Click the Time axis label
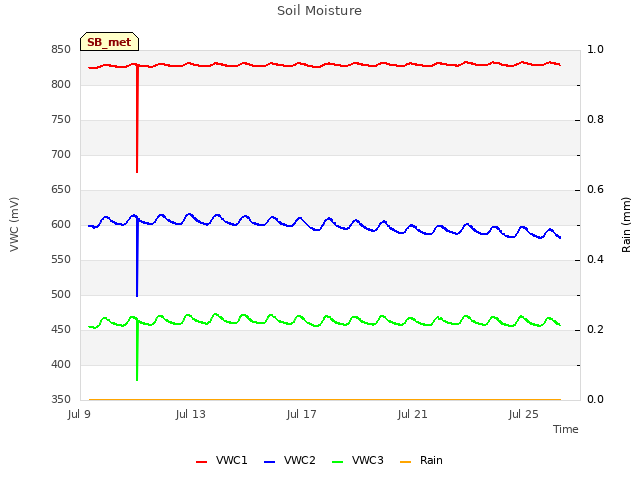Viewport: 640px width, 480px height. (x=566, y=429)
